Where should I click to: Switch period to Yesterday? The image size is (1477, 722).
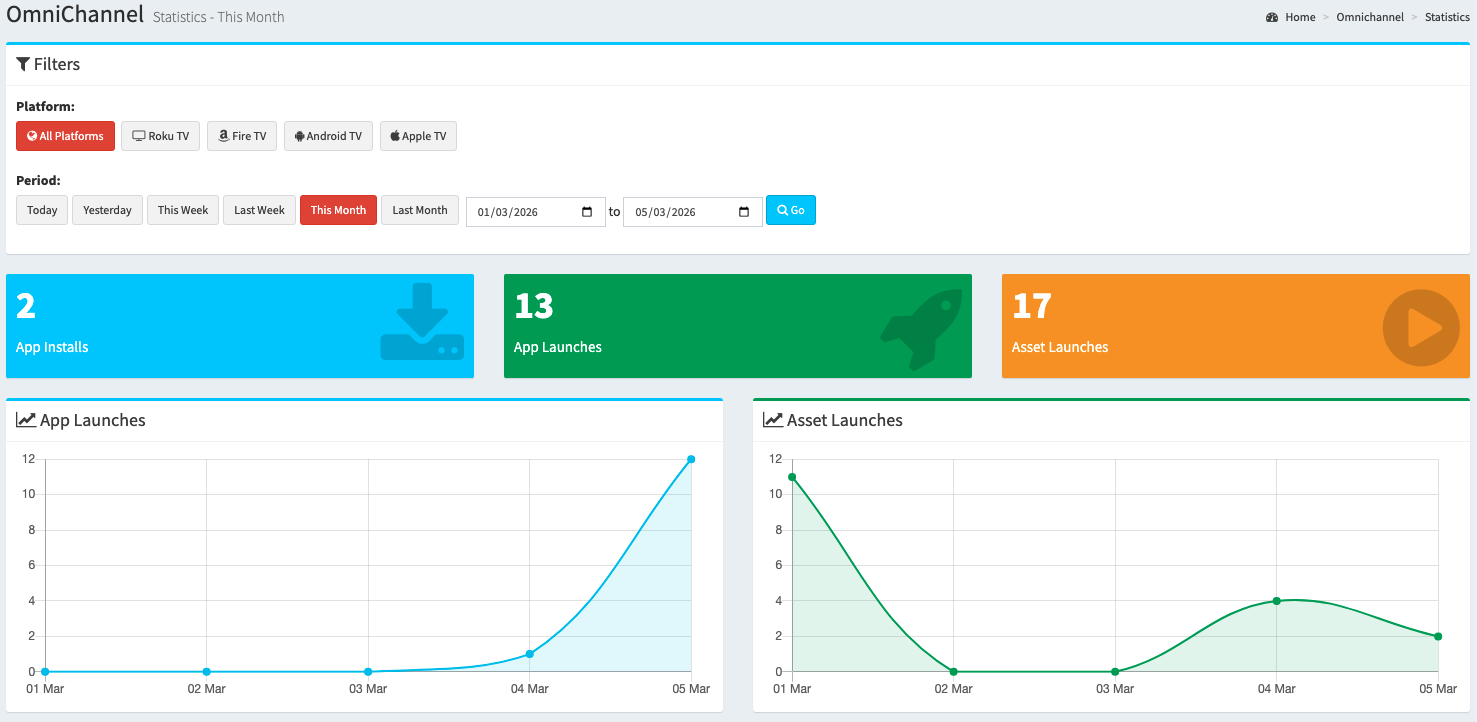(x=107, y=210)
